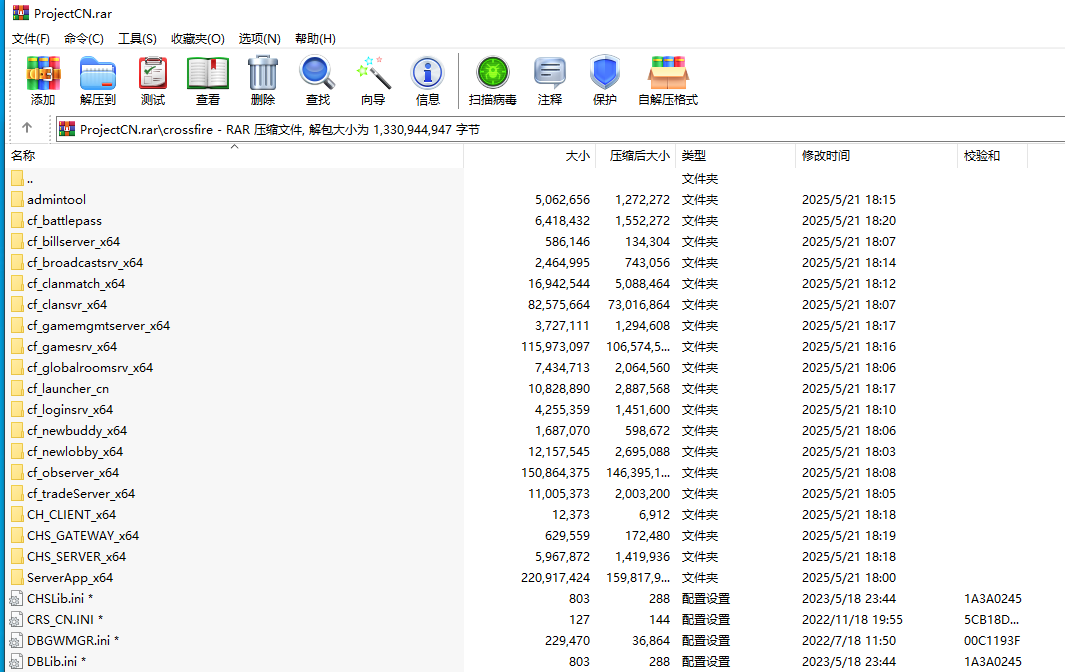This screenshot has height=672, width=1065.
Task: Select the cf_gamemgmtserver_x64 folder name
Action: tap(98, 326)
